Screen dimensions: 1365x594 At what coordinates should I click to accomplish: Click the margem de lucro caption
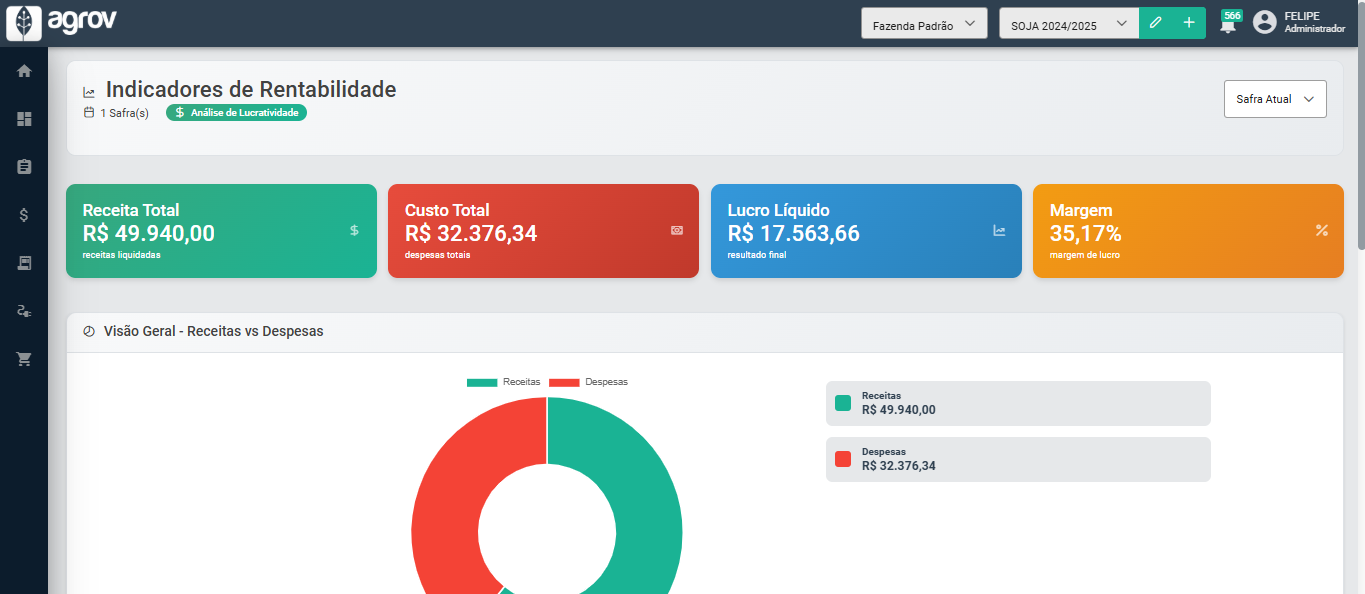1085,255
